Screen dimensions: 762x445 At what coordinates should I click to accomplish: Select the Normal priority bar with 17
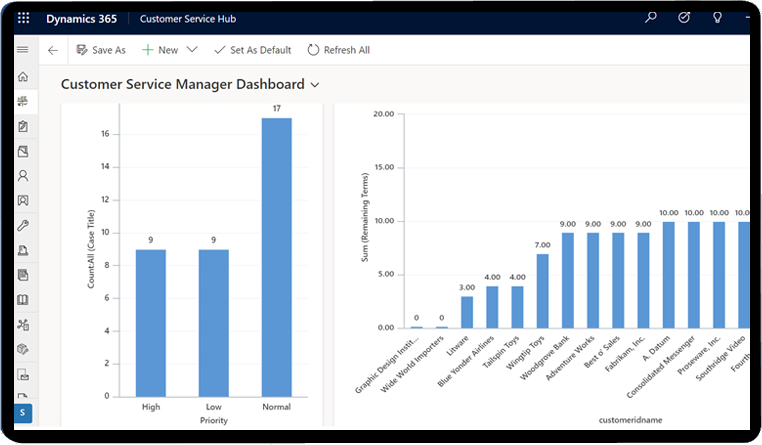(277, 257)
